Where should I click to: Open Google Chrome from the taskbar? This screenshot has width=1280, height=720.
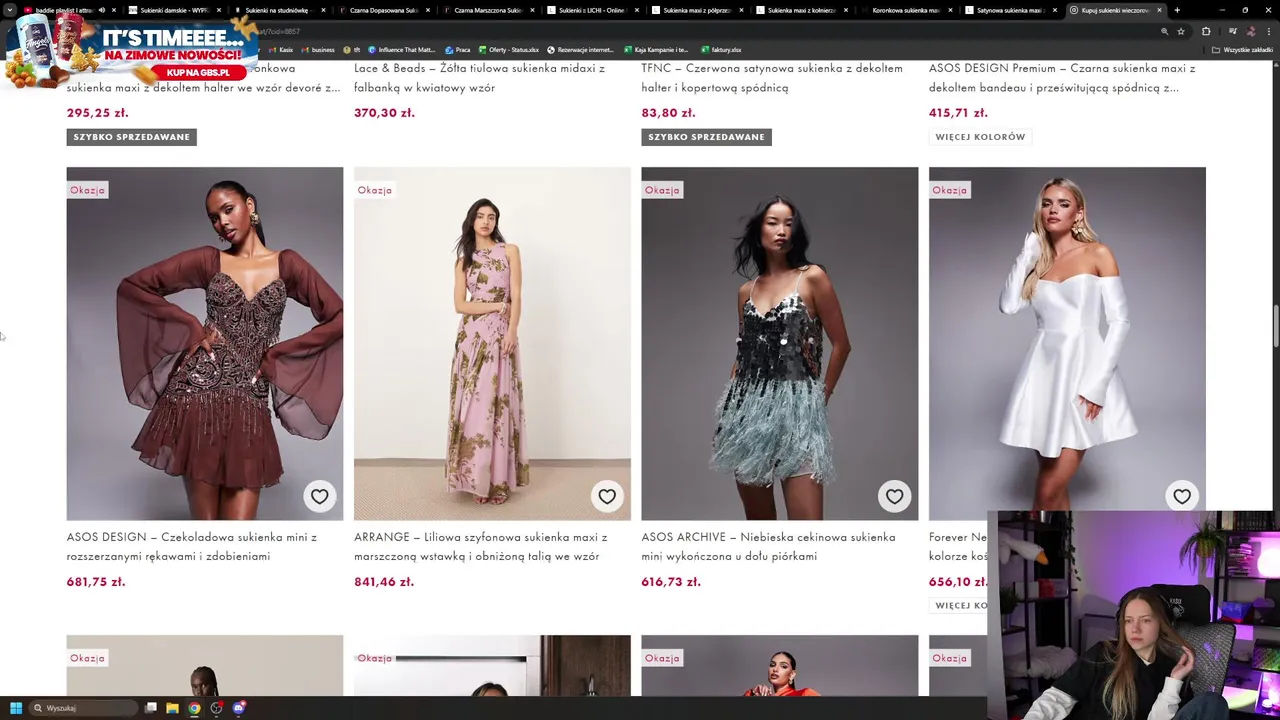[194, 708]
